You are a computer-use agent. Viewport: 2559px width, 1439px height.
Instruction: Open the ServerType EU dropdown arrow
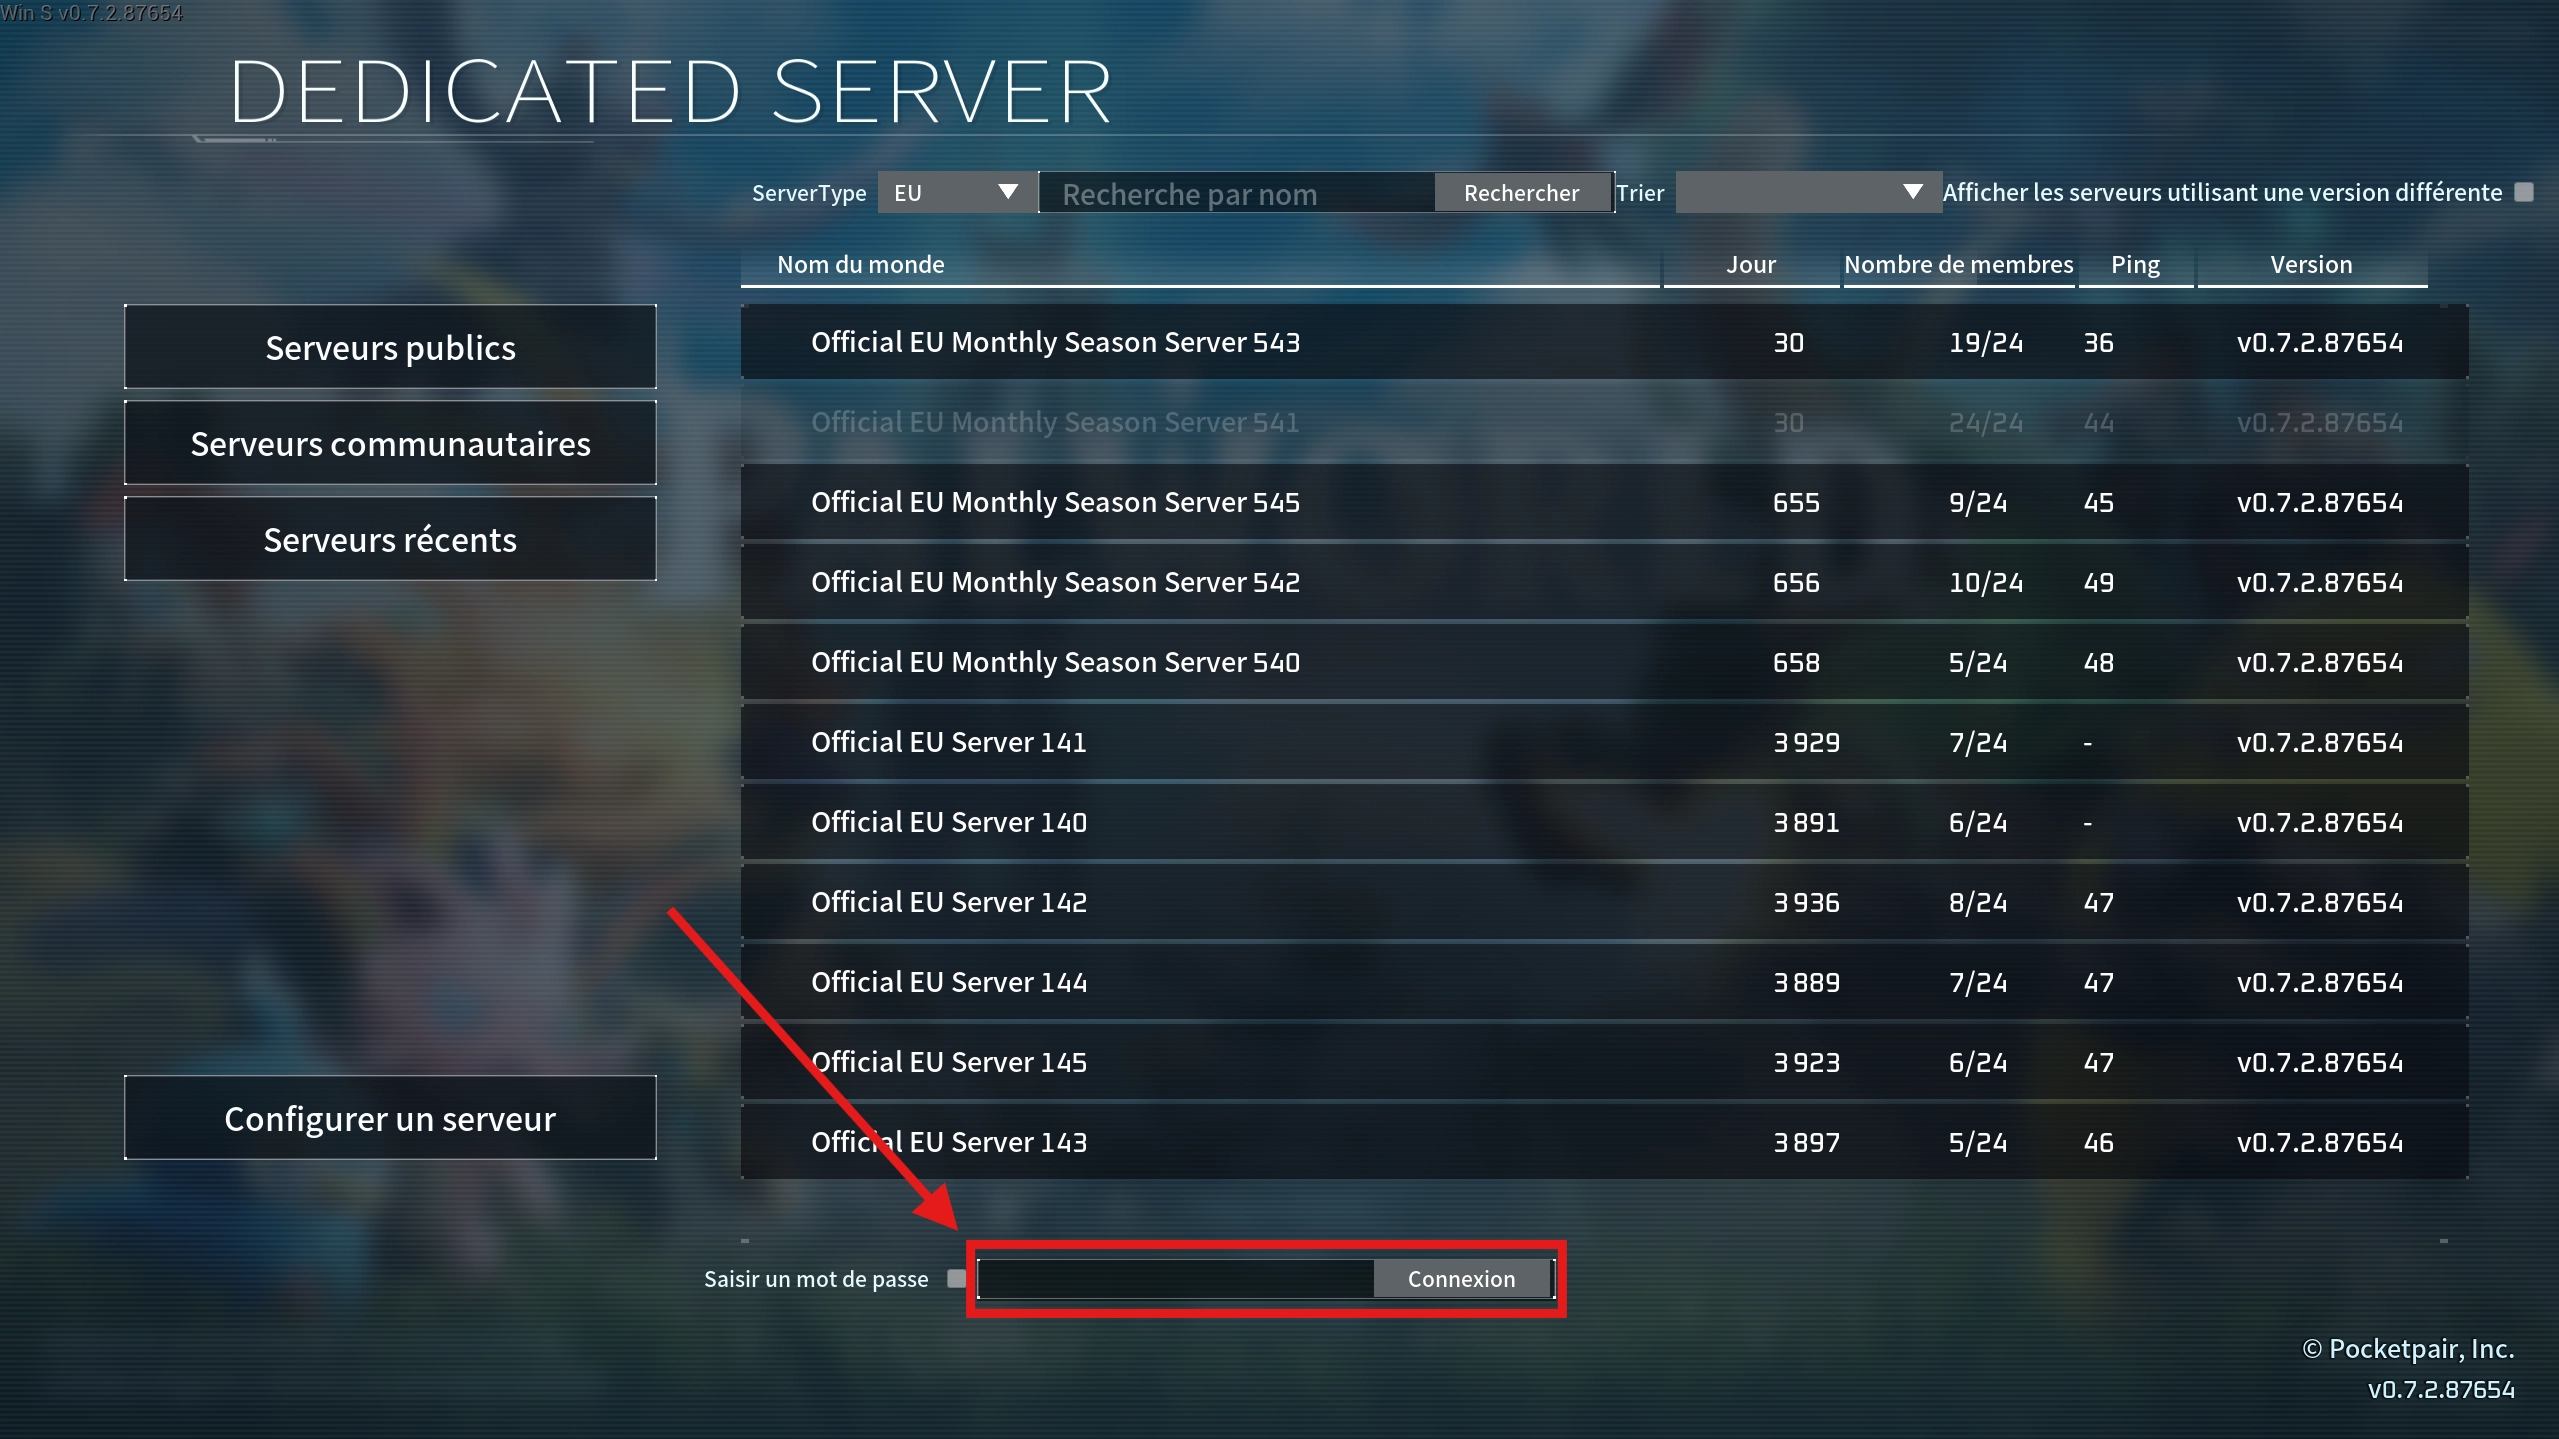pyautogui.click(x=1007, y=192)
